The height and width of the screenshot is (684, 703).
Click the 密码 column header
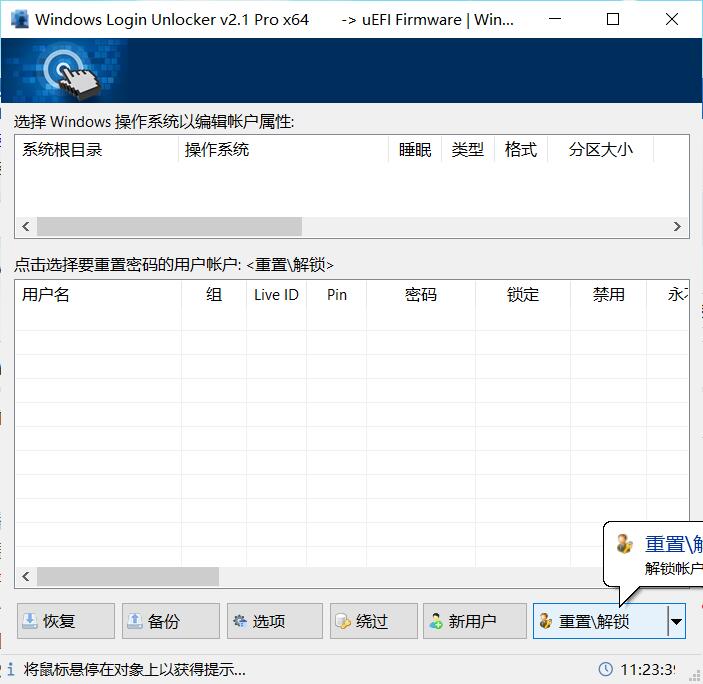click(421, 295)
